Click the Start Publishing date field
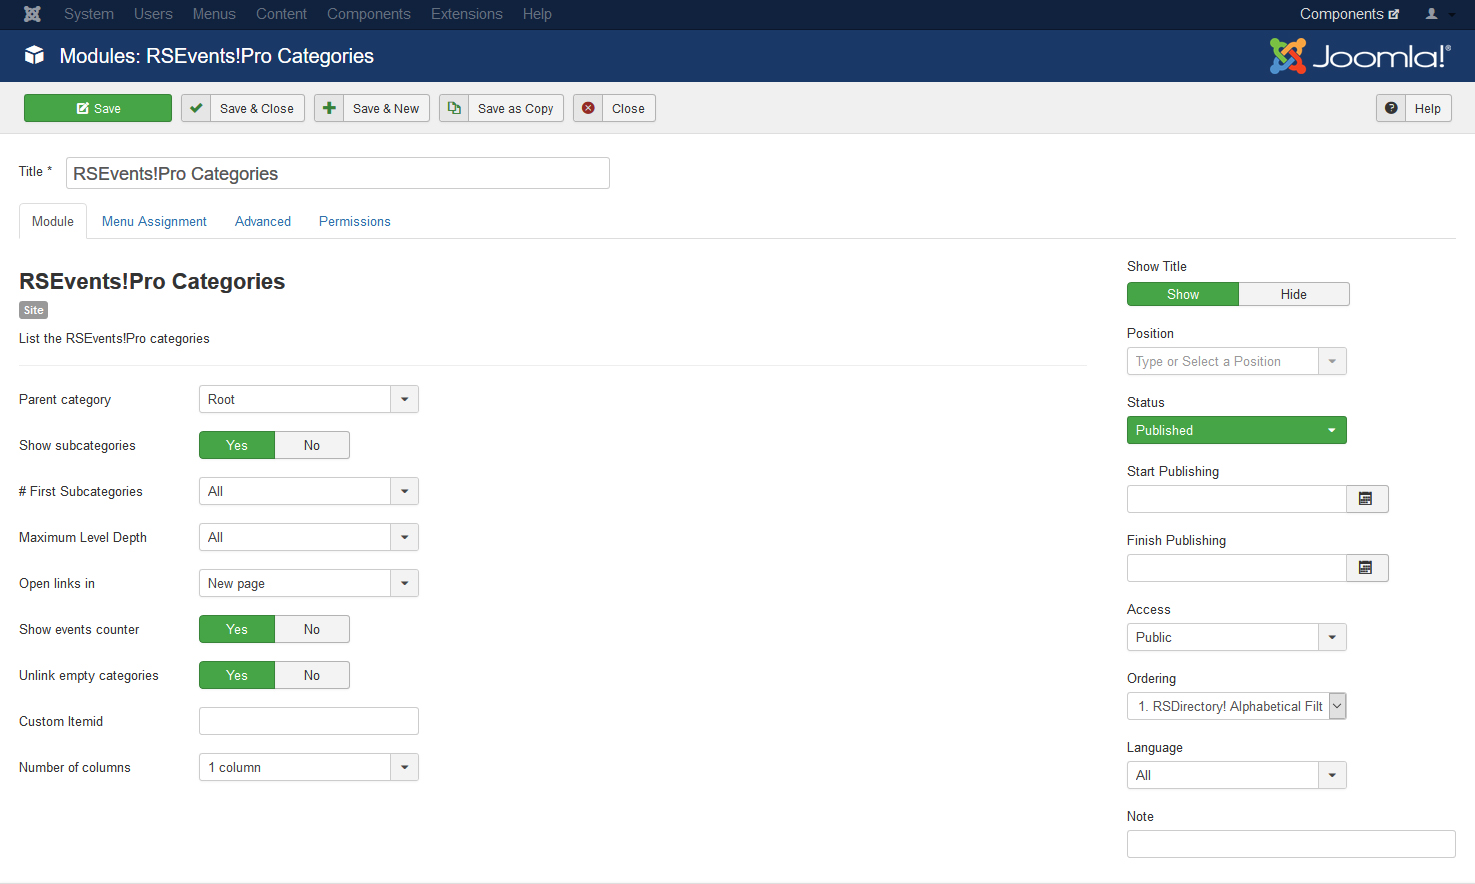Image resolution: width=1475 pixels, height=884 pixels. [x=1237, y=499]
